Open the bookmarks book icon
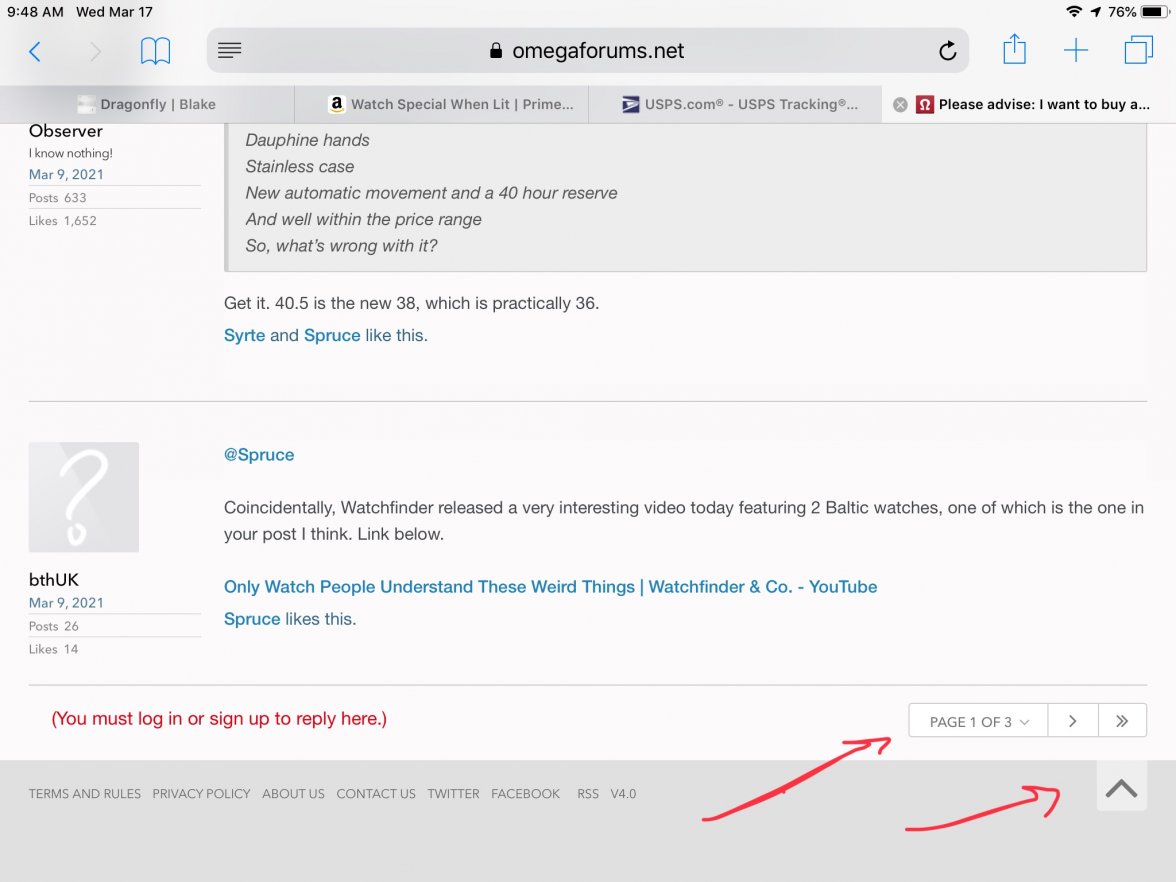 [155, 52]
